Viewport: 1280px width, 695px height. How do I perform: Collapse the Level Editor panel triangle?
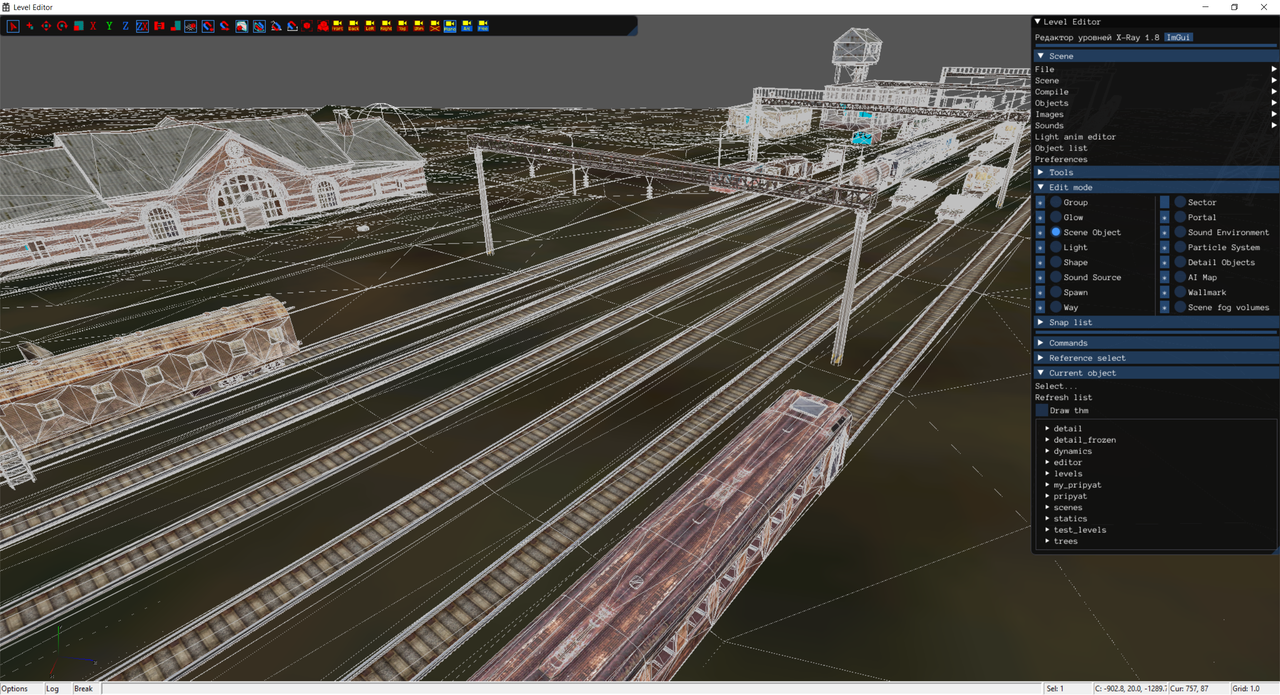(1037, 21)
